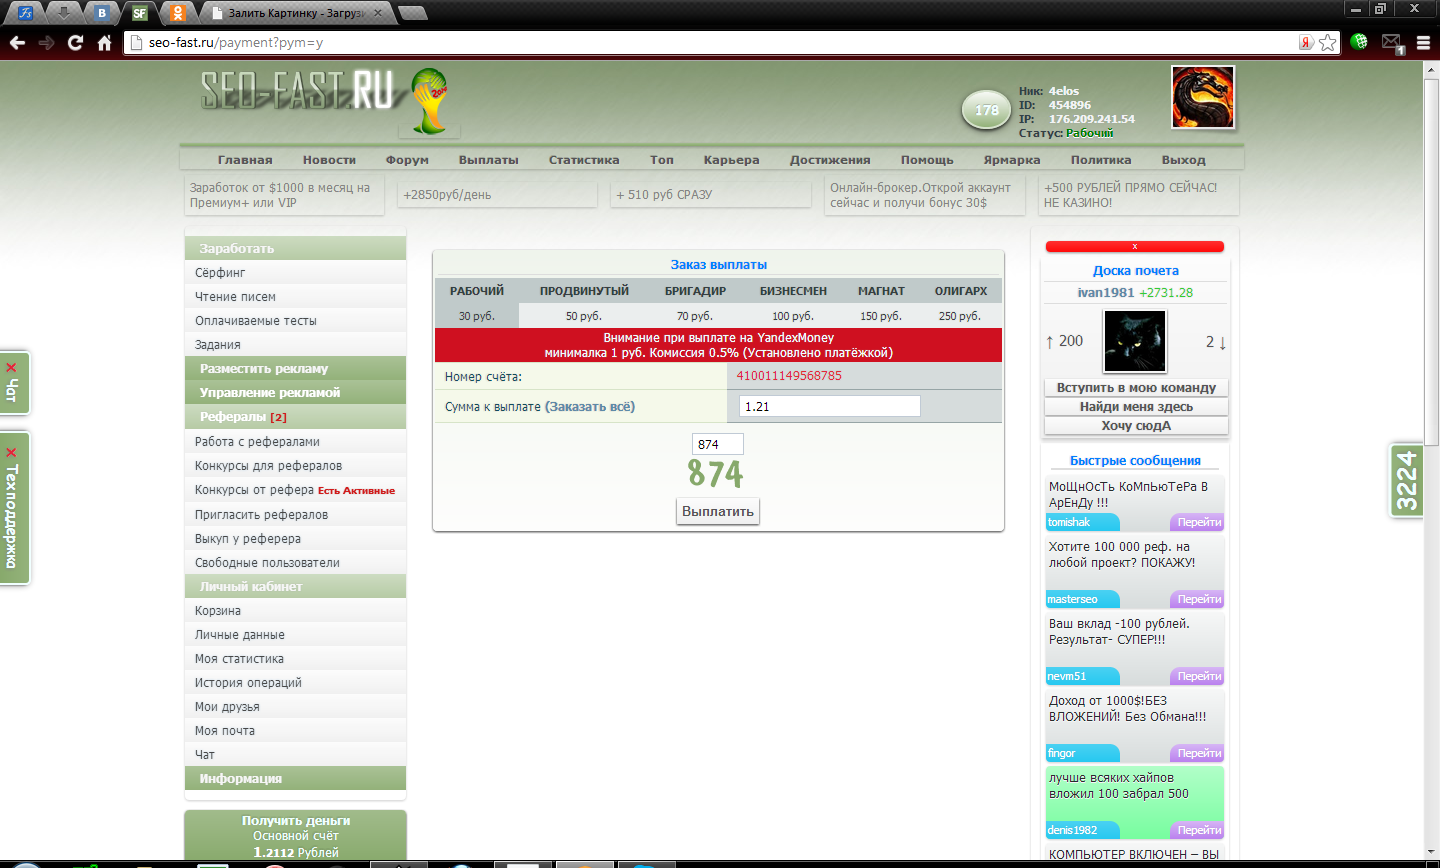
Task: Expand the 'Заработать' sidebar section
Action: [295, 248]
